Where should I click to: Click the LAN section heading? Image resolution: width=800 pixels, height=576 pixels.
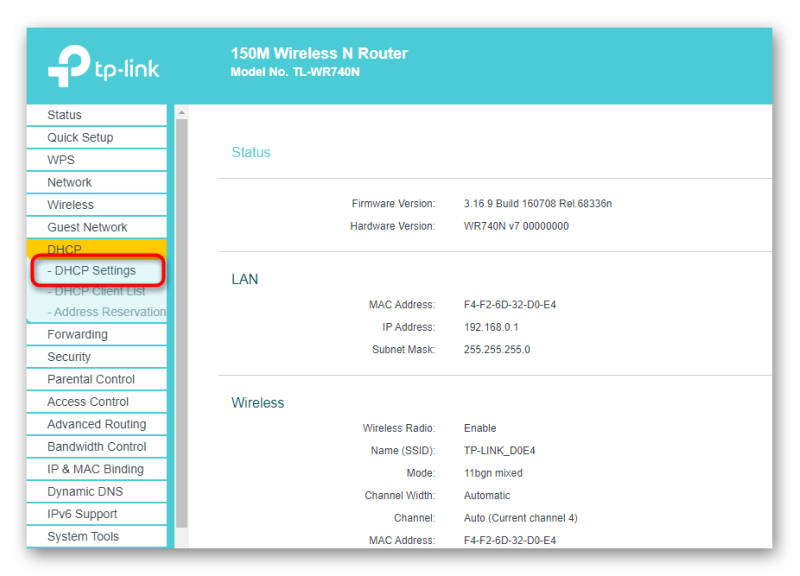[245, 279]
